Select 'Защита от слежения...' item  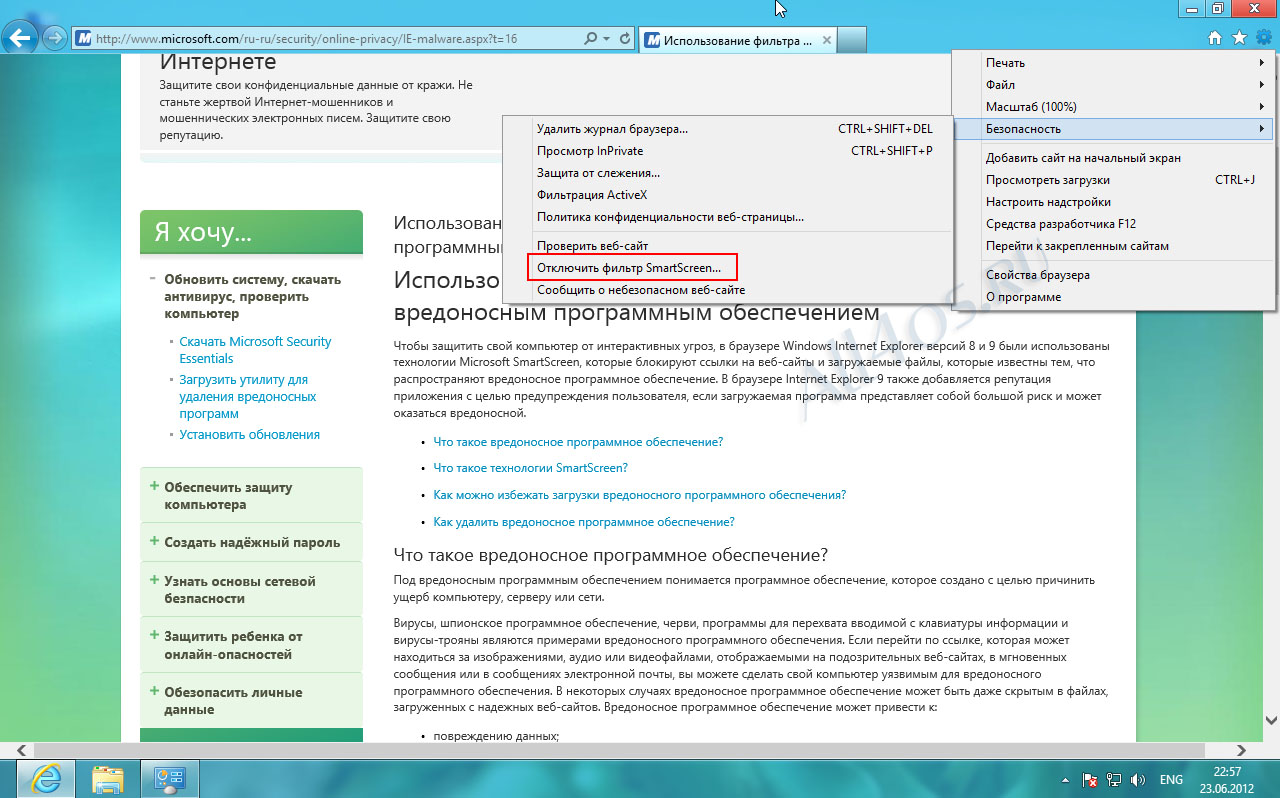pyautogui.click(x=728, y=172)
